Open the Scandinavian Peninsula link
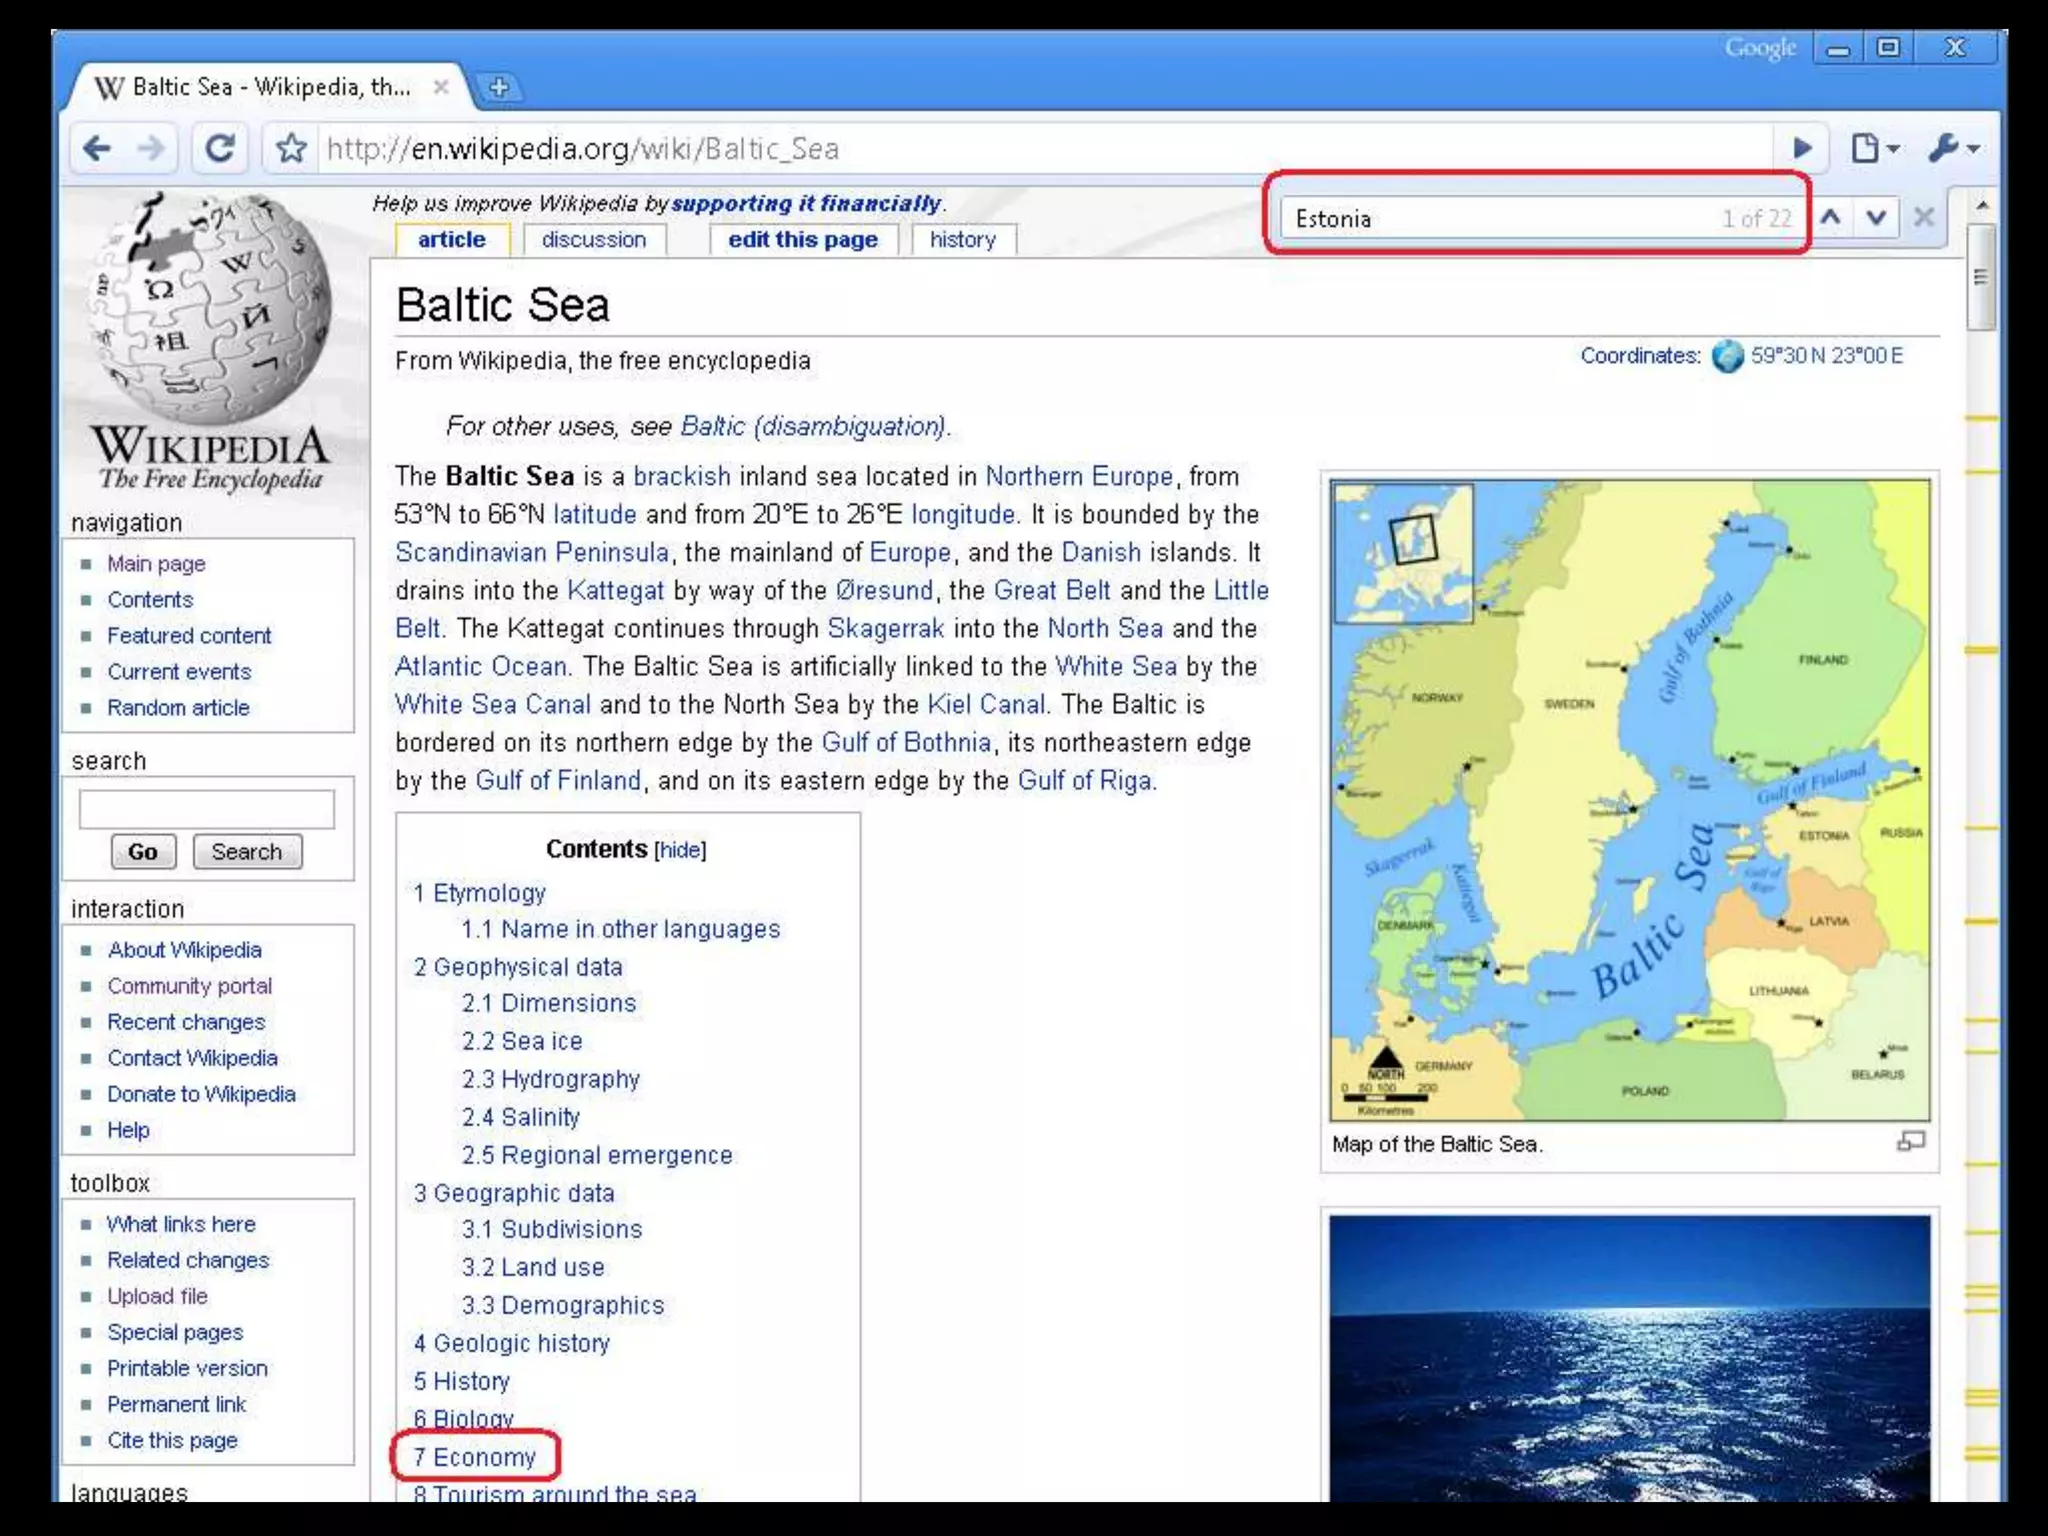The image size is (2048, 1536). 532,552
